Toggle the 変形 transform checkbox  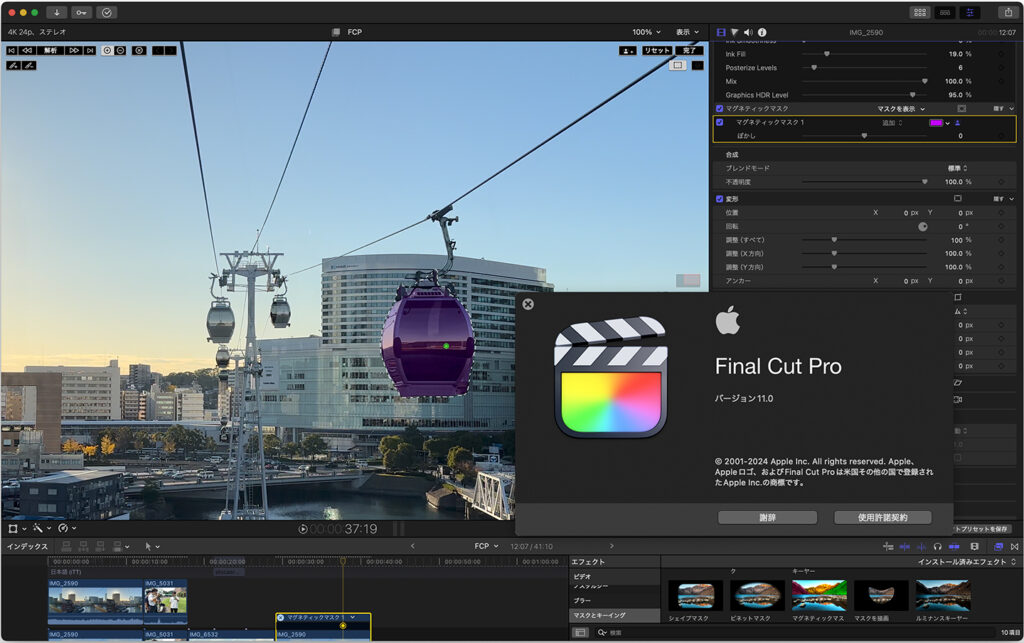(720, 199)
